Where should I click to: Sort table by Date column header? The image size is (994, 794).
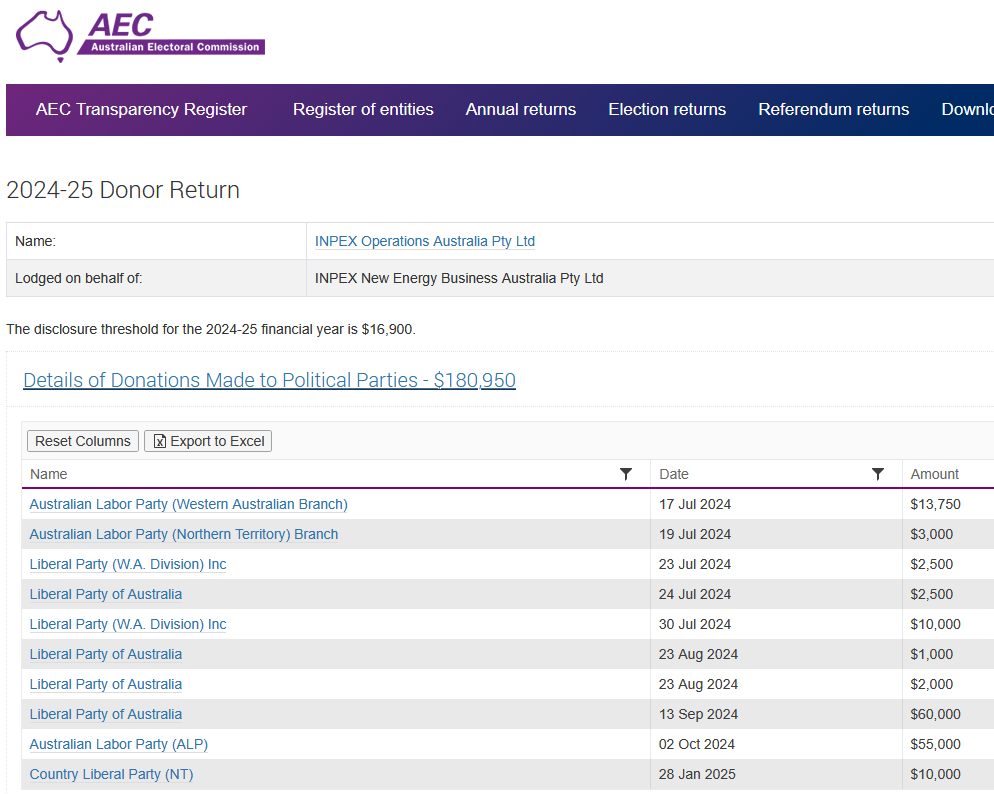click(x=674, y=474)
